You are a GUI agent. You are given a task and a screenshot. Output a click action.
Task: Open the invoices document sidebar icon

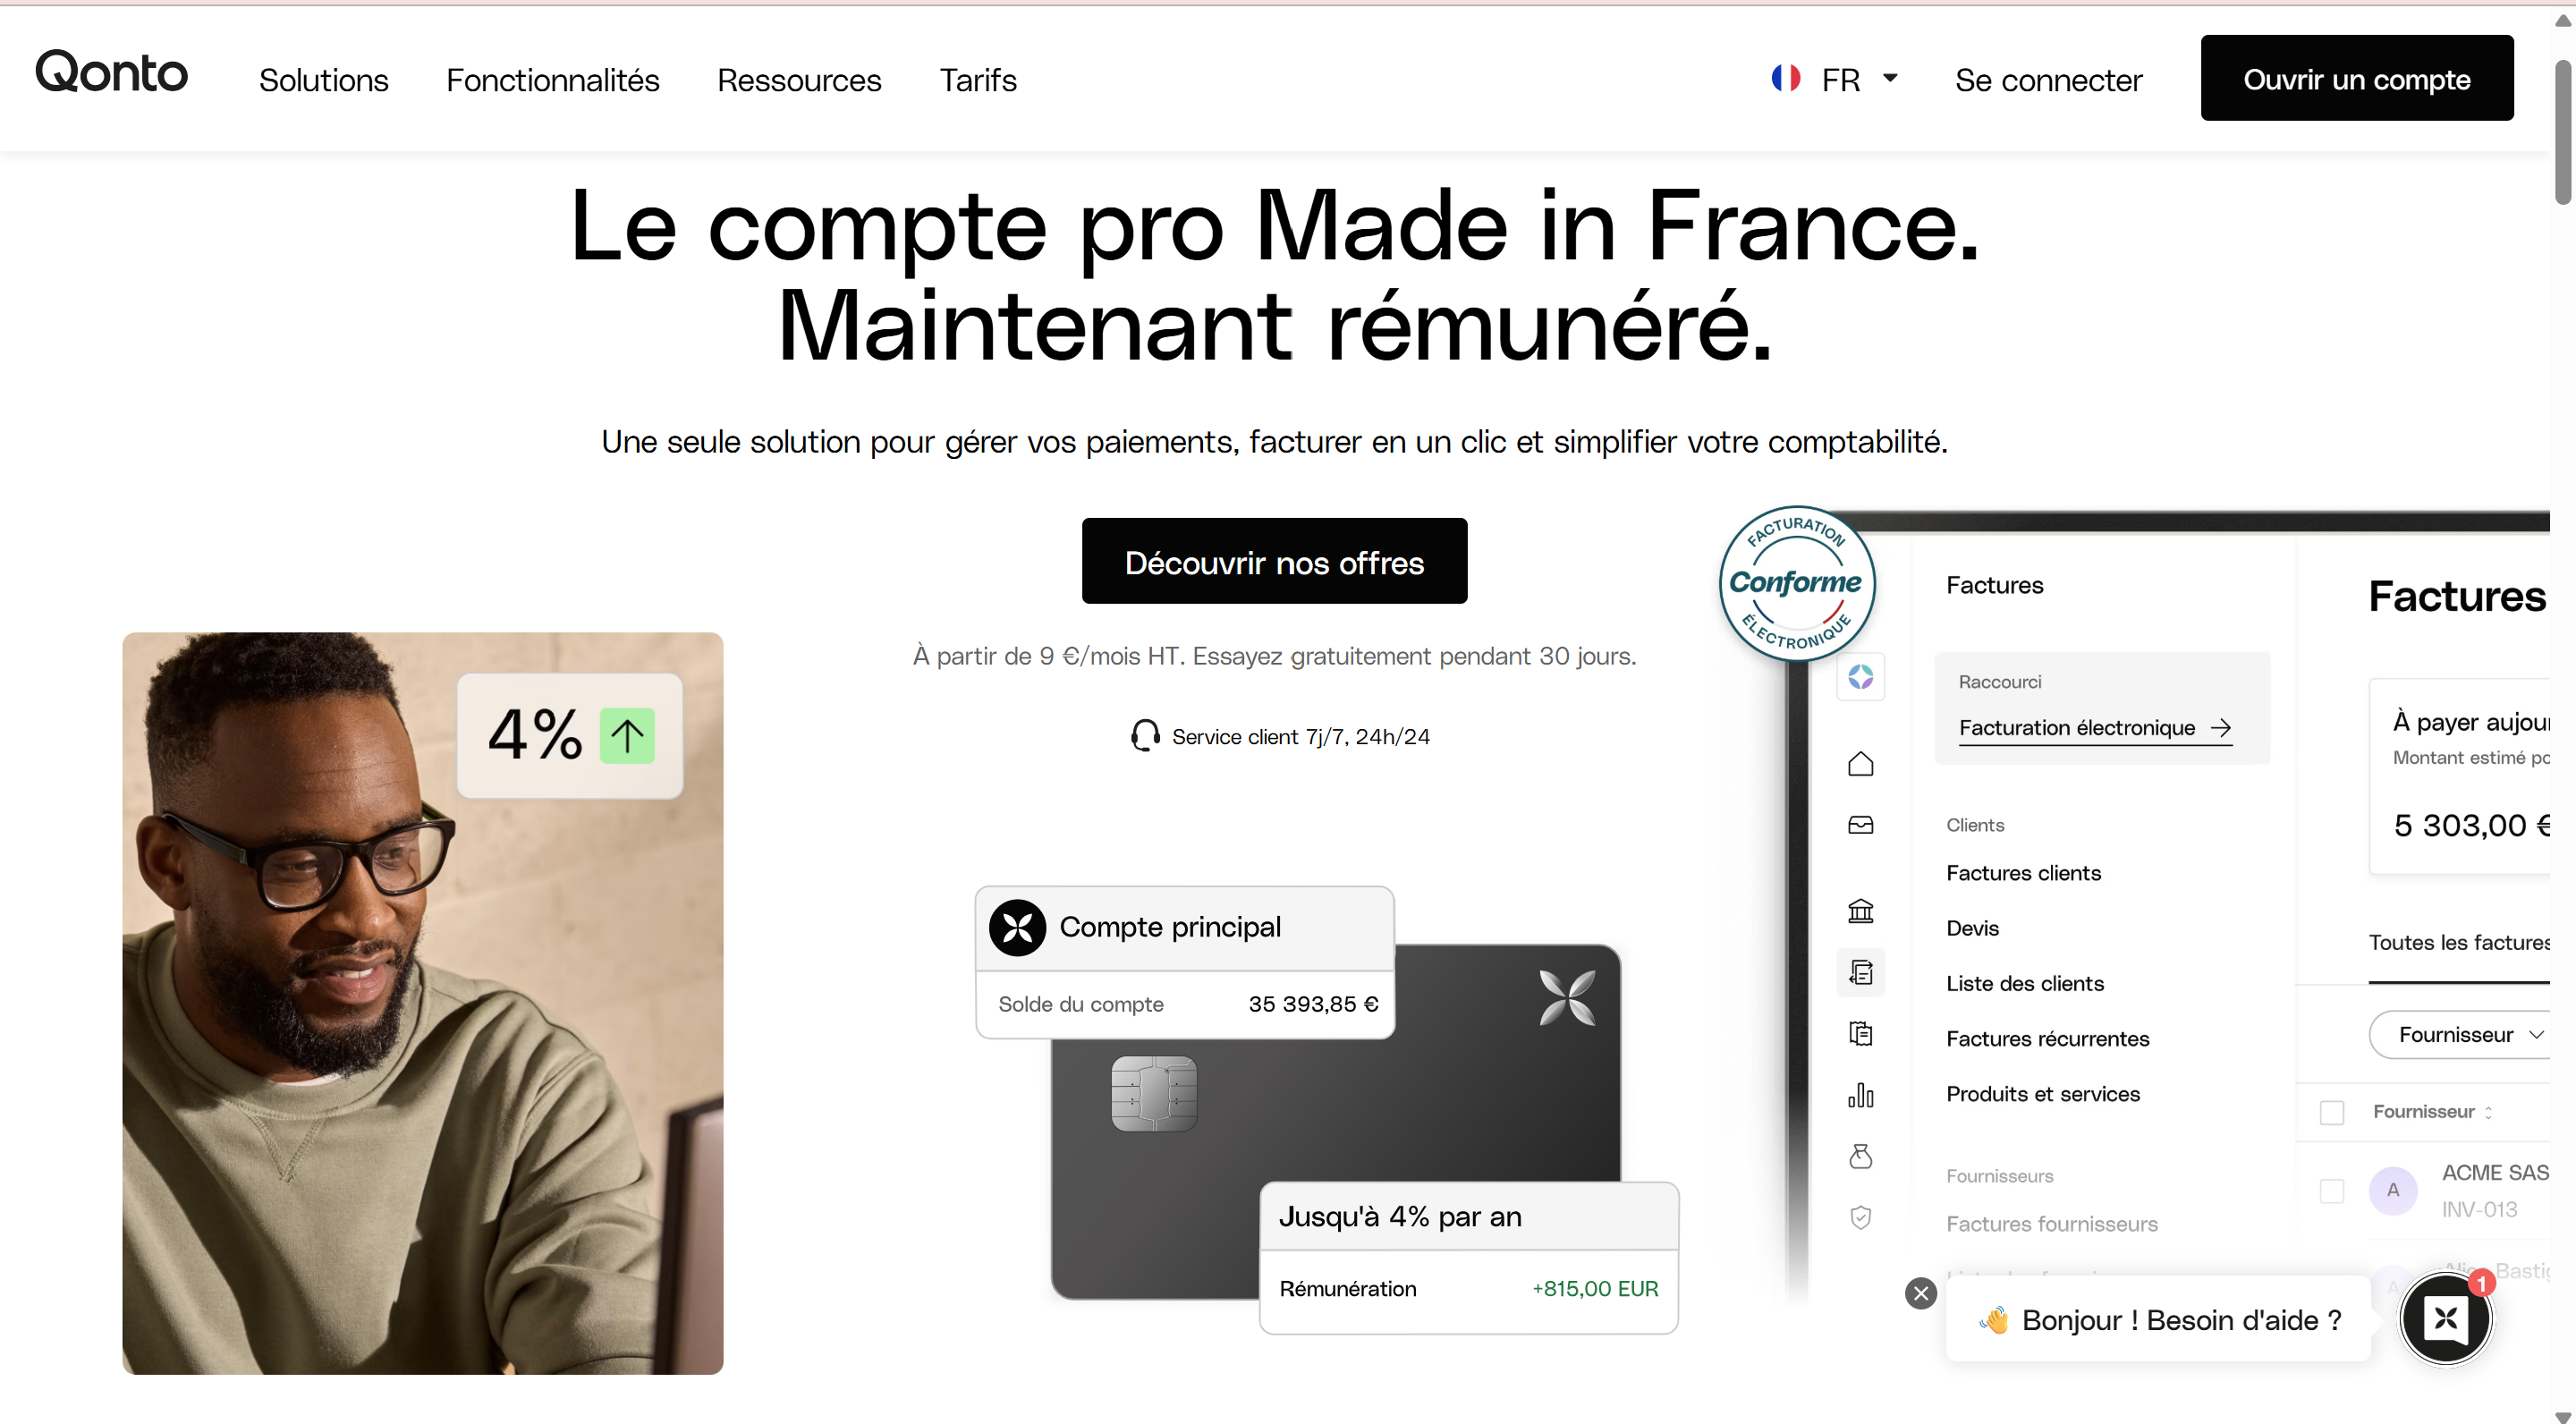(x=1860, y=972)
